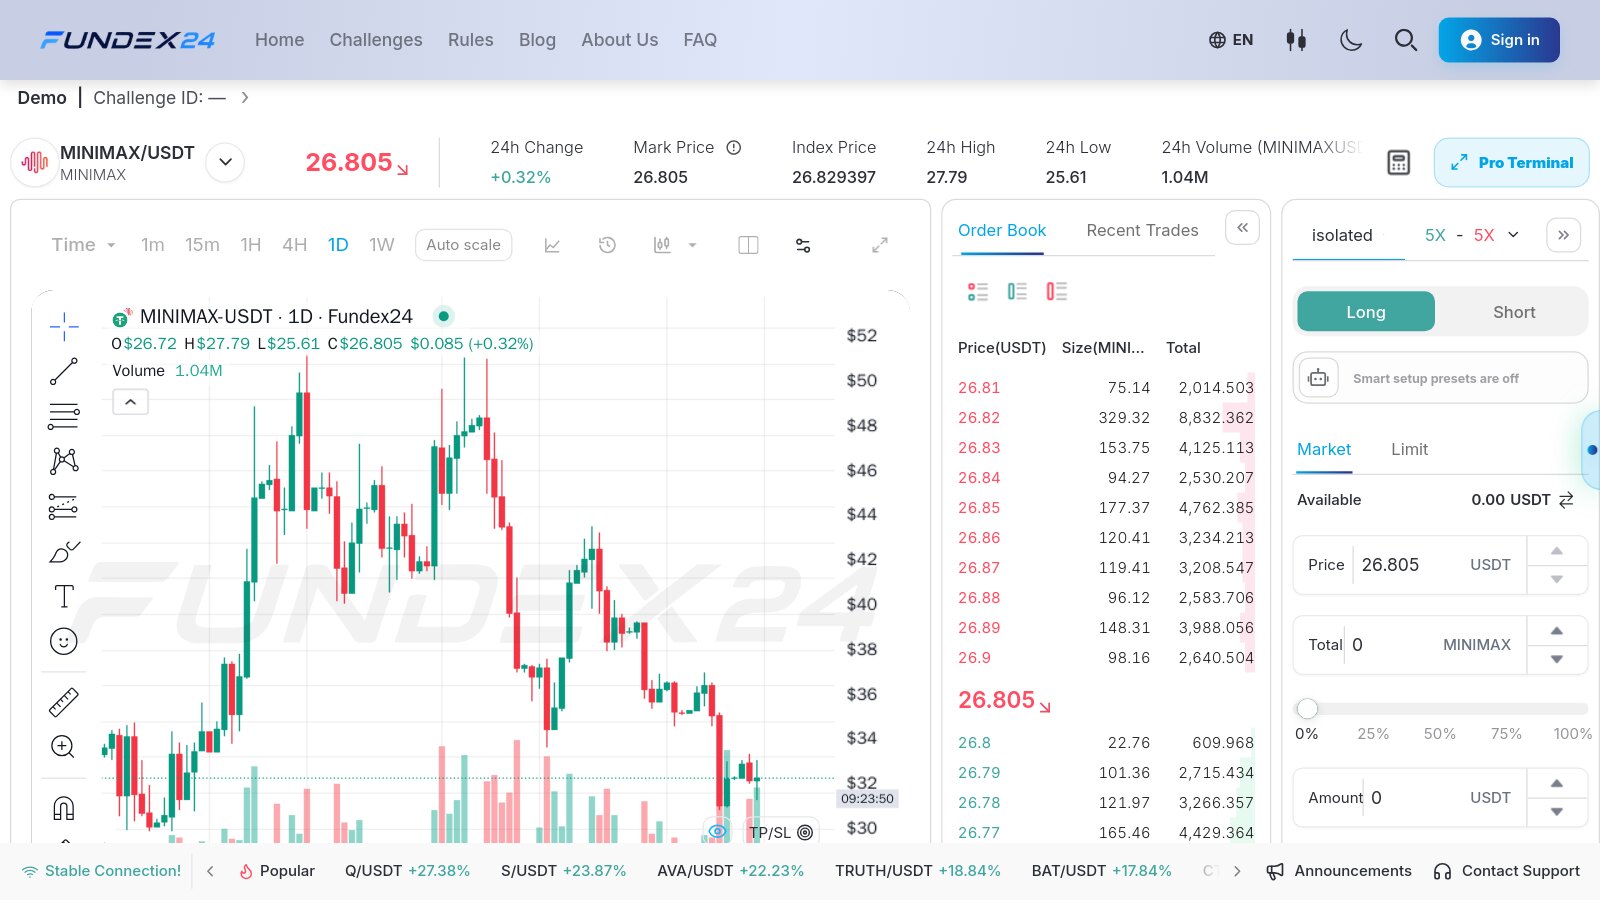Switch to the Limit order tab
Screen dimensions: 1600x900
coord(1409,449)
